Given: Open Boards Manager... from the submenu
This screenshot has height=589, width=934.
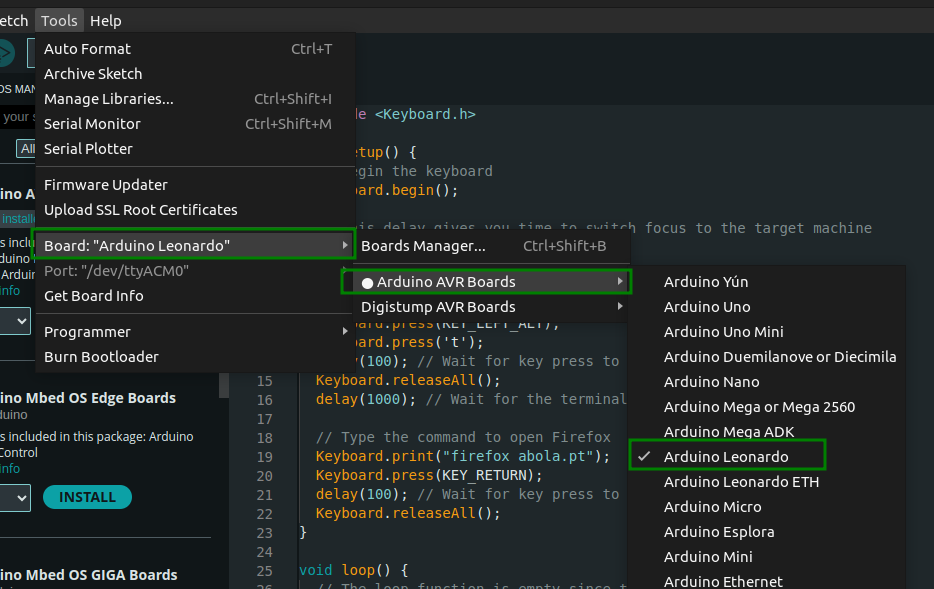Looking at the screenshot, I should coord(423,246).
